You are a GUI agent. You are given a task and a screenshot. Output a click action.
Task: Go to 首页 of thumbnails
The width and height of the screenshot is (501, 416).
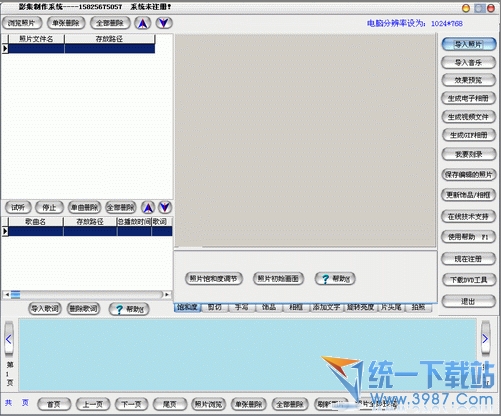pyautogui.click(x=54, y=404)
